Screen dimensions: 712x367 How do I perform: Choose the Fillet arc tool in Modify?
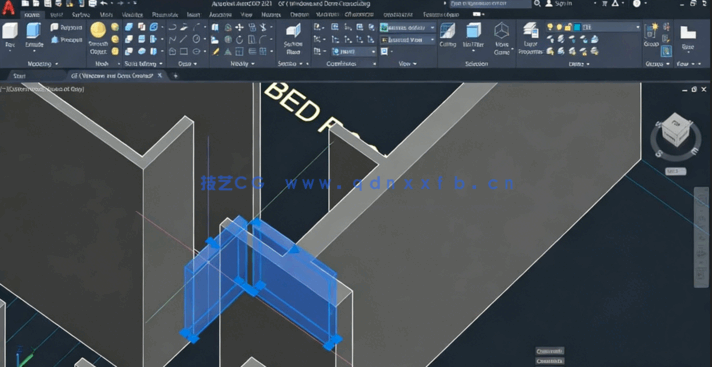pyautogui.click(x=263, y=40)
